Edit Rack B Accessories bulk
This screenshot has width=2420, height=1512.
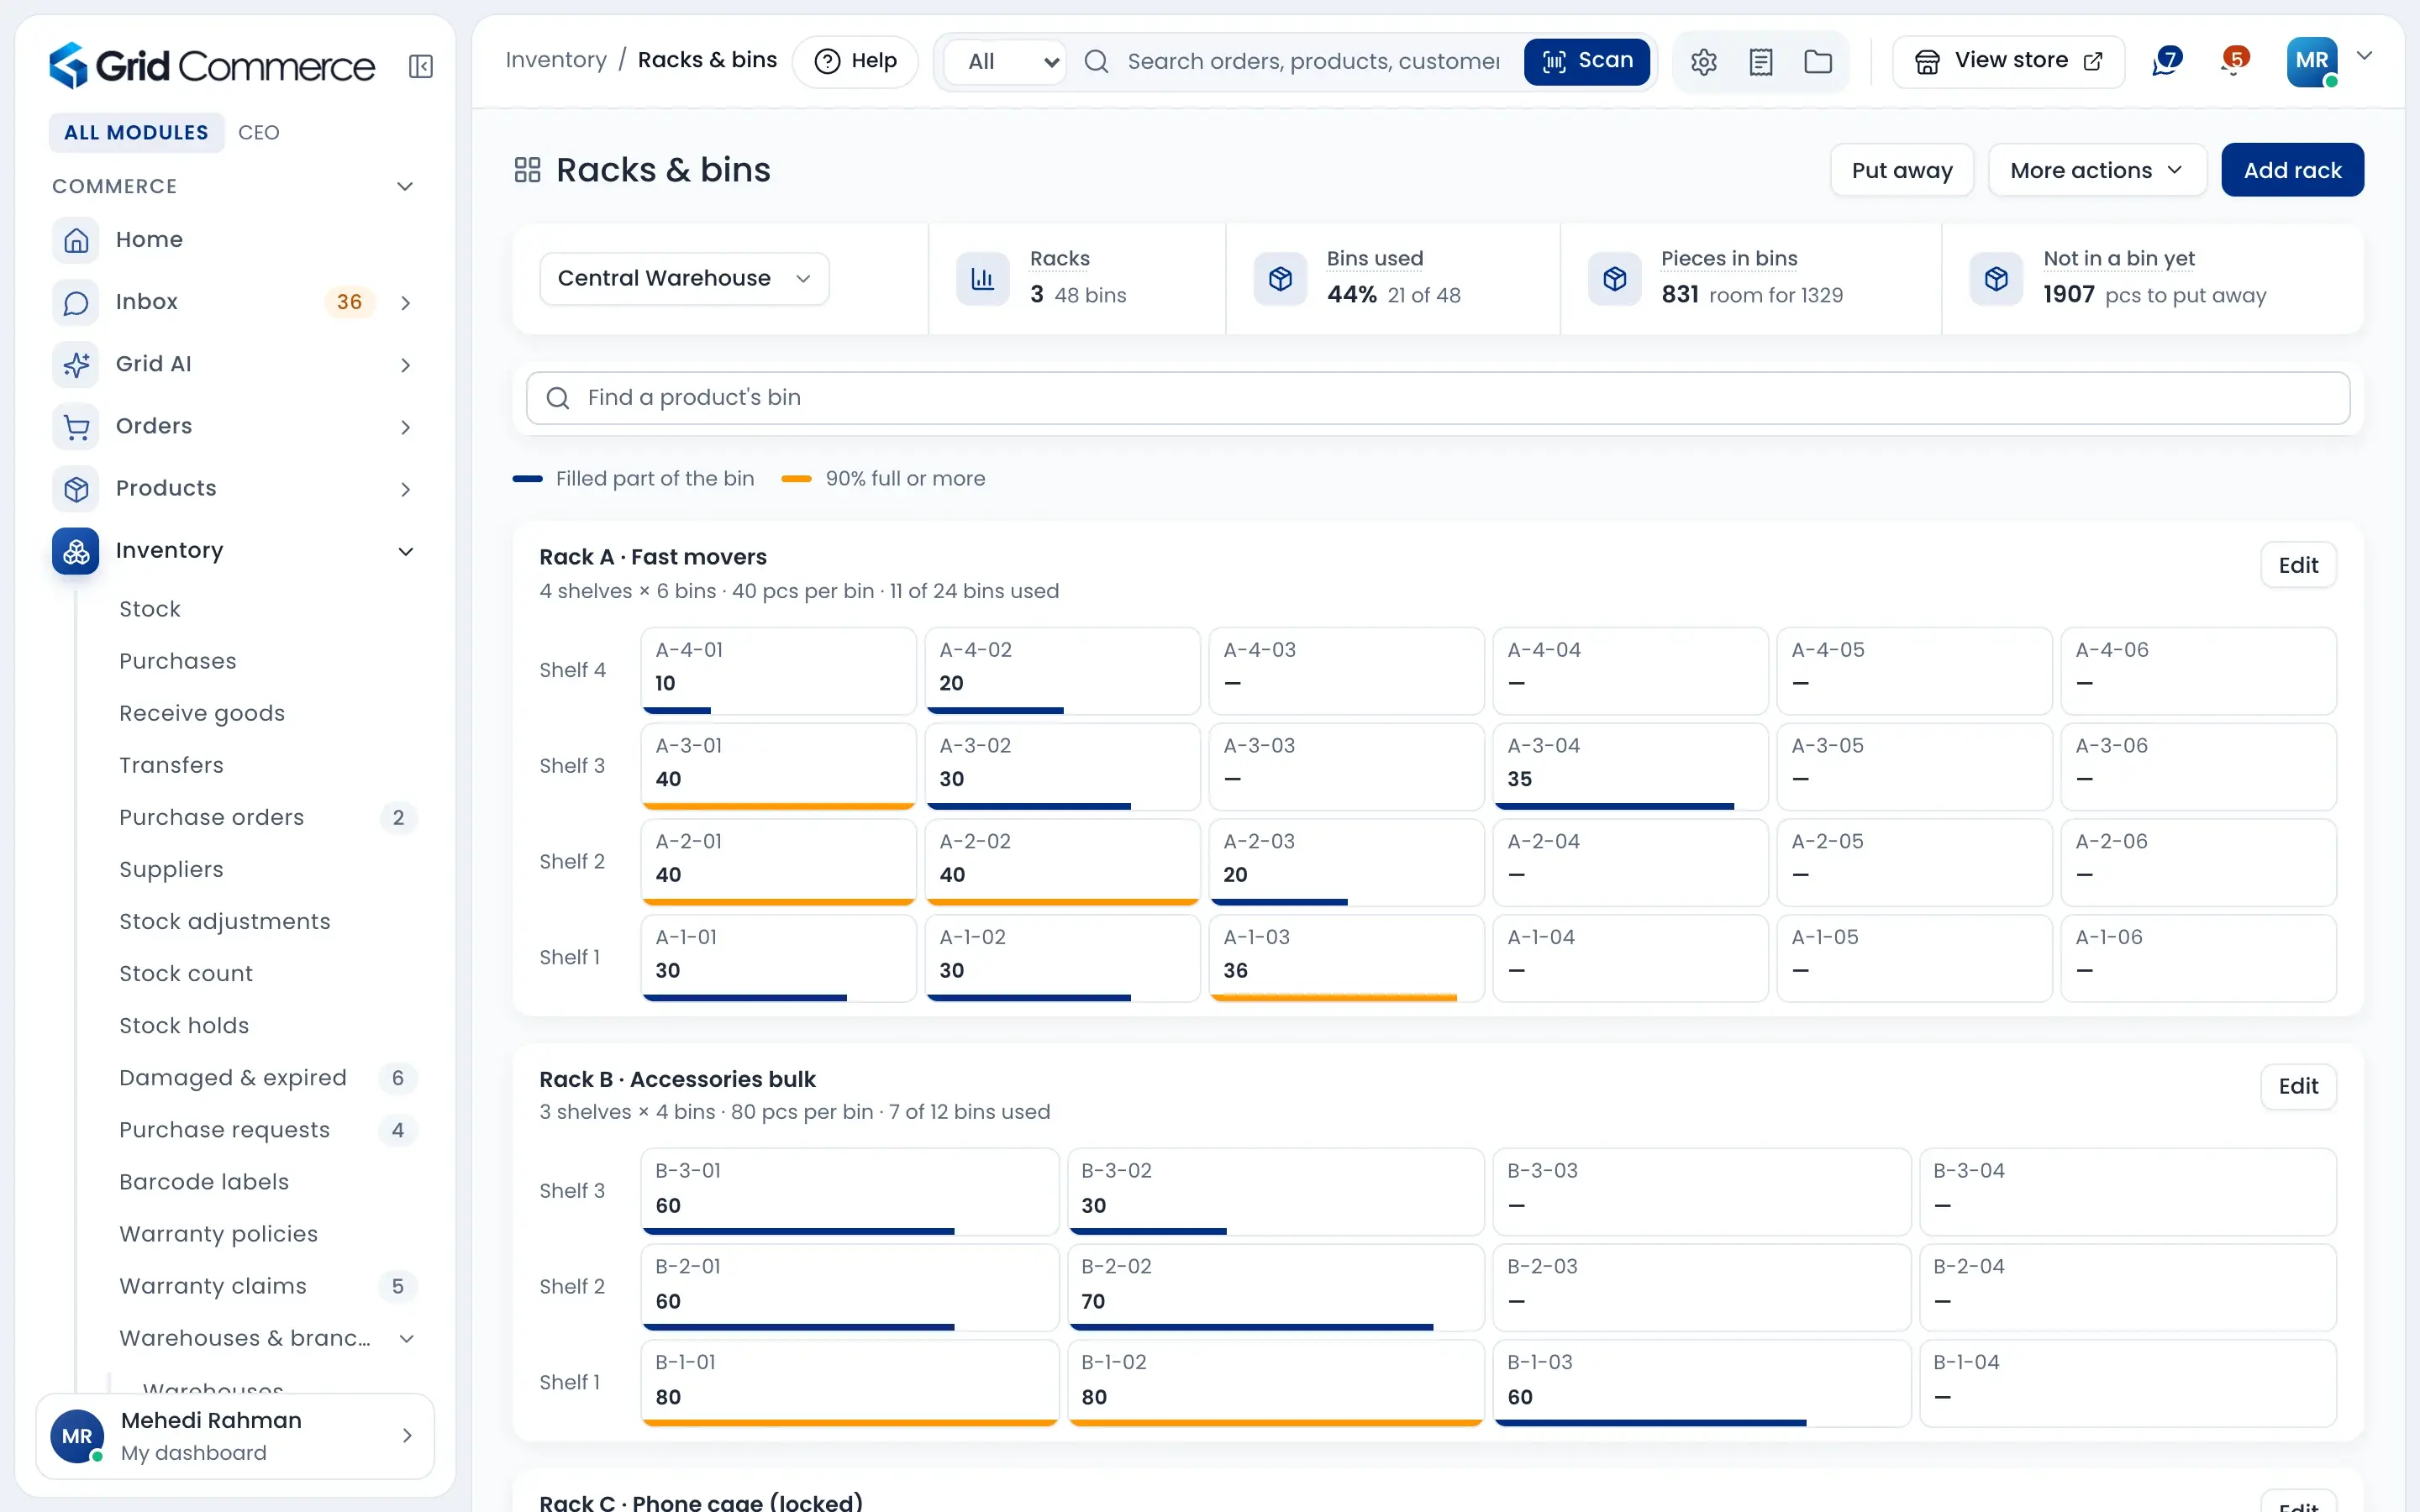(2298, 1086)
